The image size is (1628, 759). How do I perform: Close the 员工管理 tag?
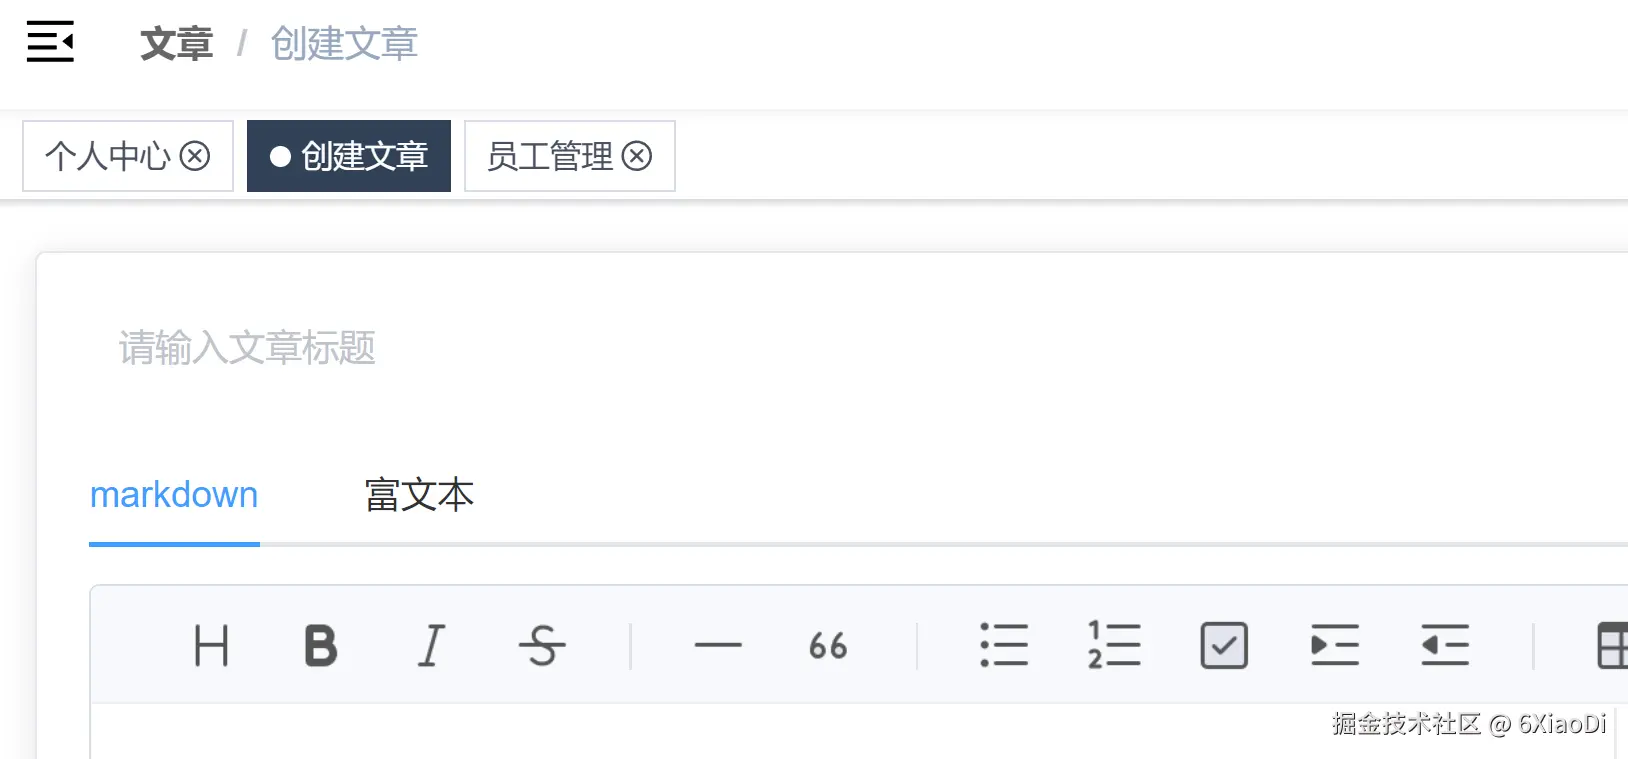click(637, 156)
